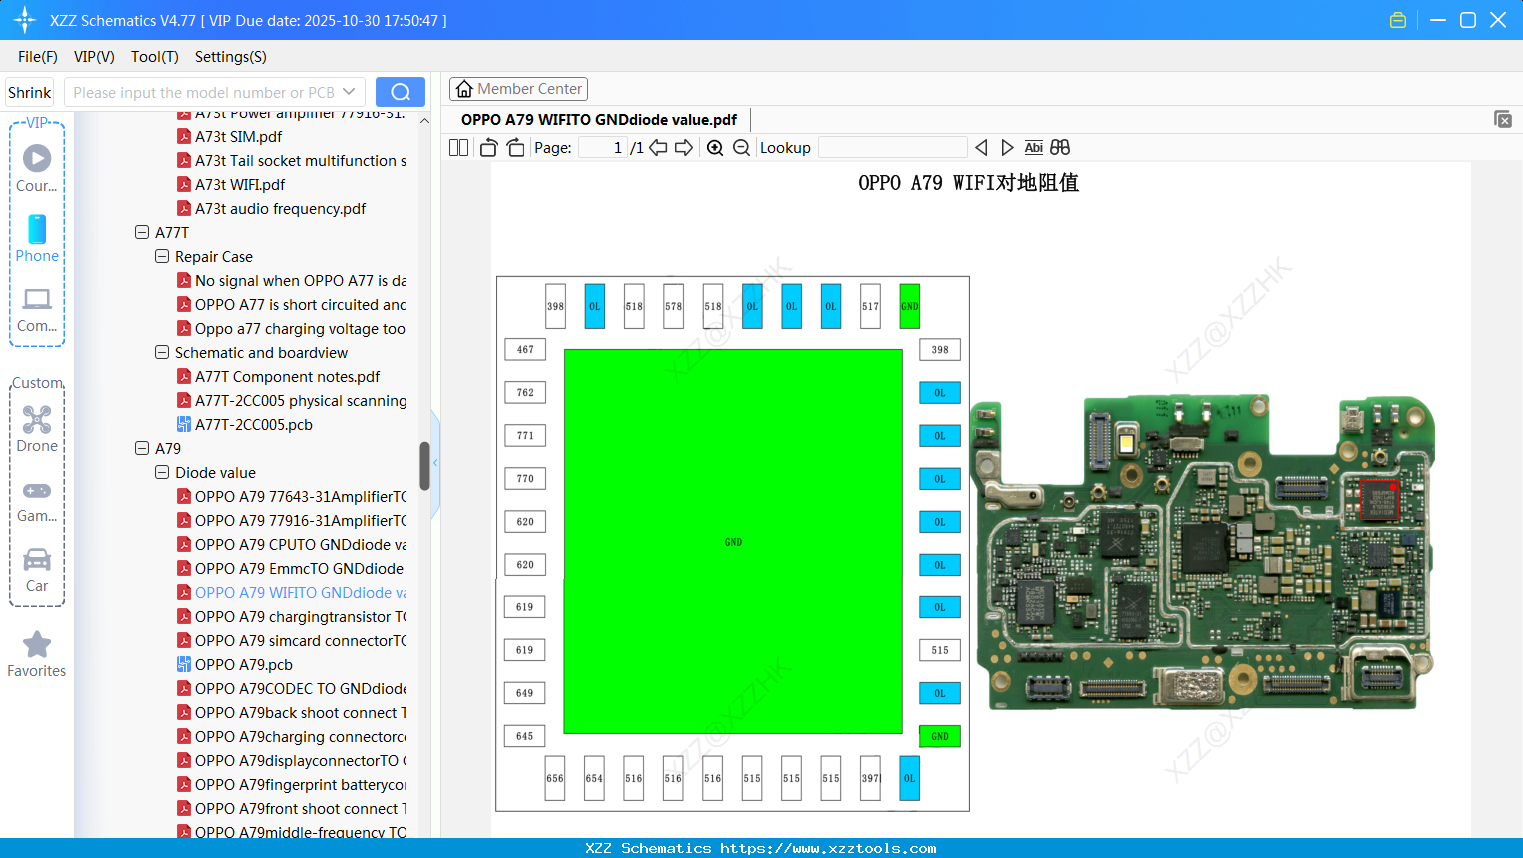
Task: Click inside the Page number field
Action: tap(601, 147)
